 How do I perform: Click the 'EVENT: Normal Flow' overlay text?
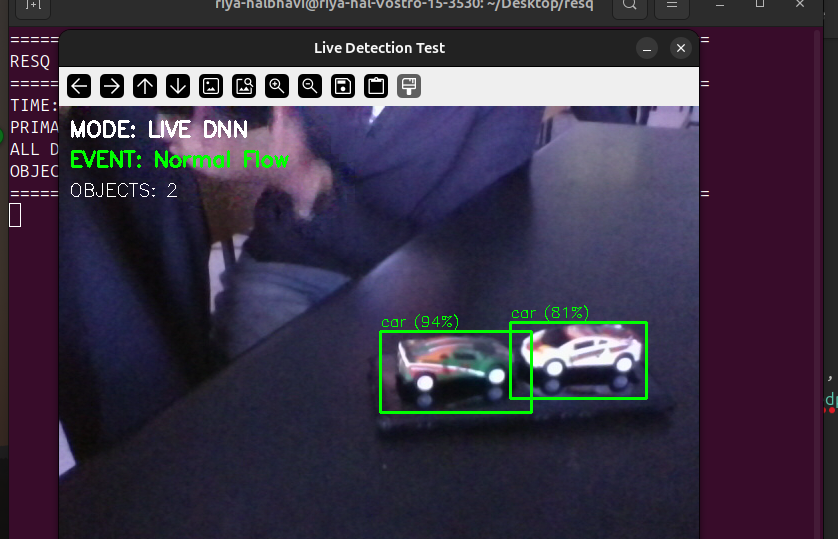pos(180,160)
